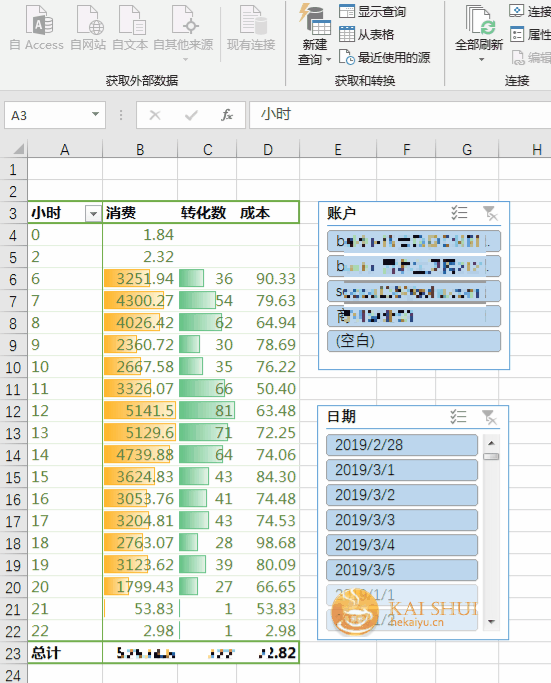The height and width of the screenshot is (683, 551).
Task: Click the 账户 slicer title
Action: [x=341, y=213]
